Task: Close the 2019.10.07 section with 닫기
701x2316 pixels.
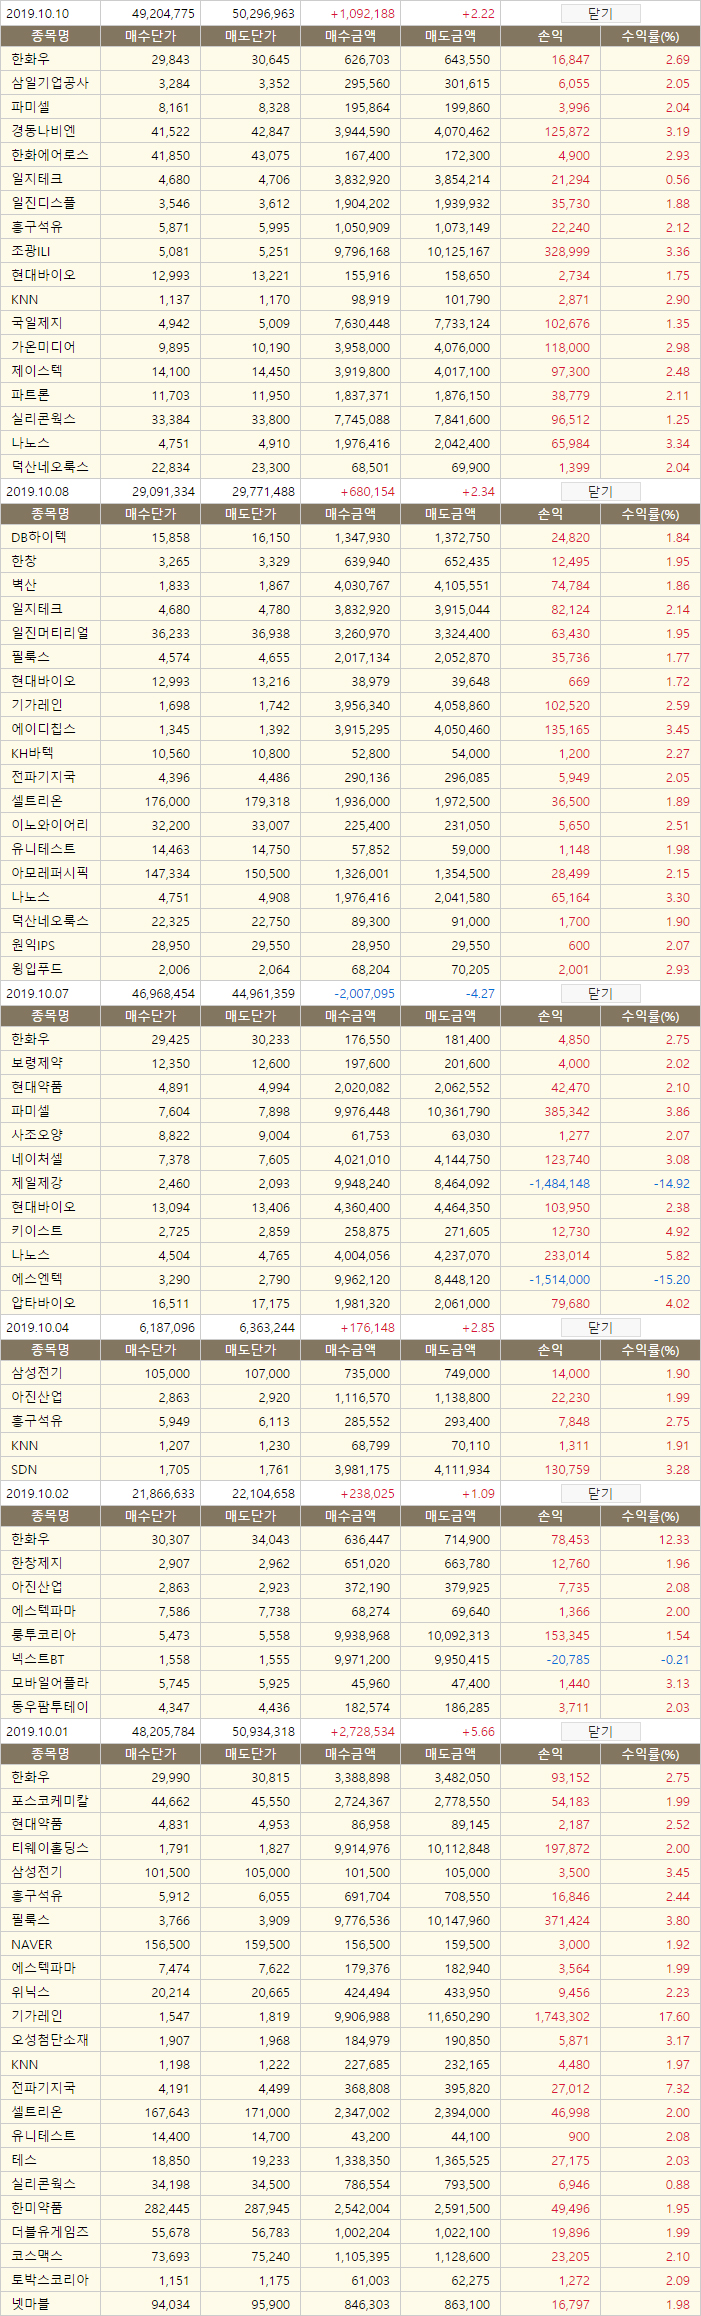Action: click(x=600, y=994)
